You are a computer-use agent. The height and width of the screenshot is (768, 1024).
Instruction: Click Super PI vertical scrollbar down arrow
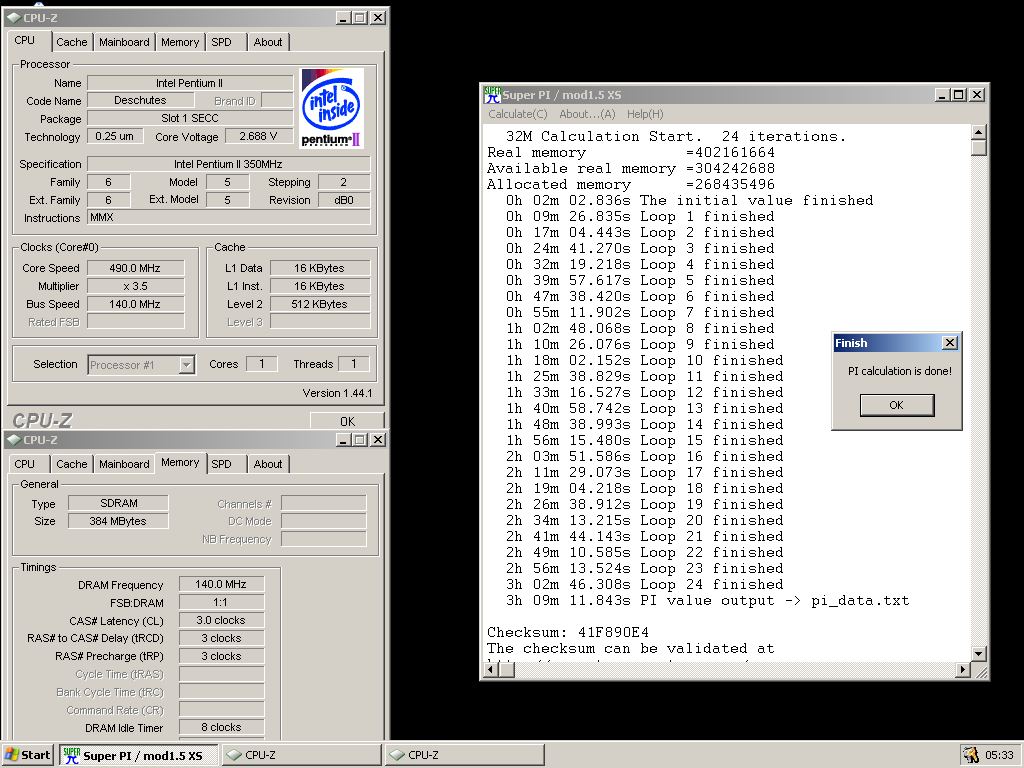[978, 653]
